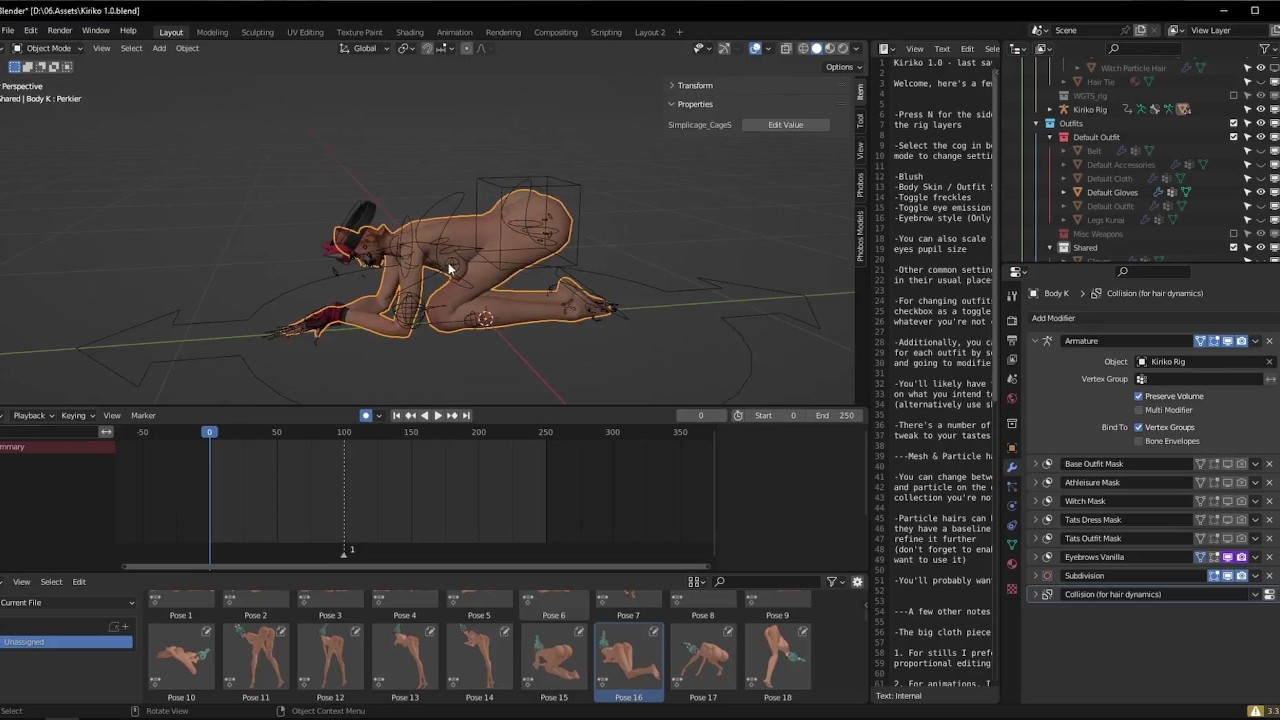Viewport: 1280px width, 720px height.
Task: Switch to the Sculpting workspace tab
Action: pyautogui.click(x=257, y=32)
